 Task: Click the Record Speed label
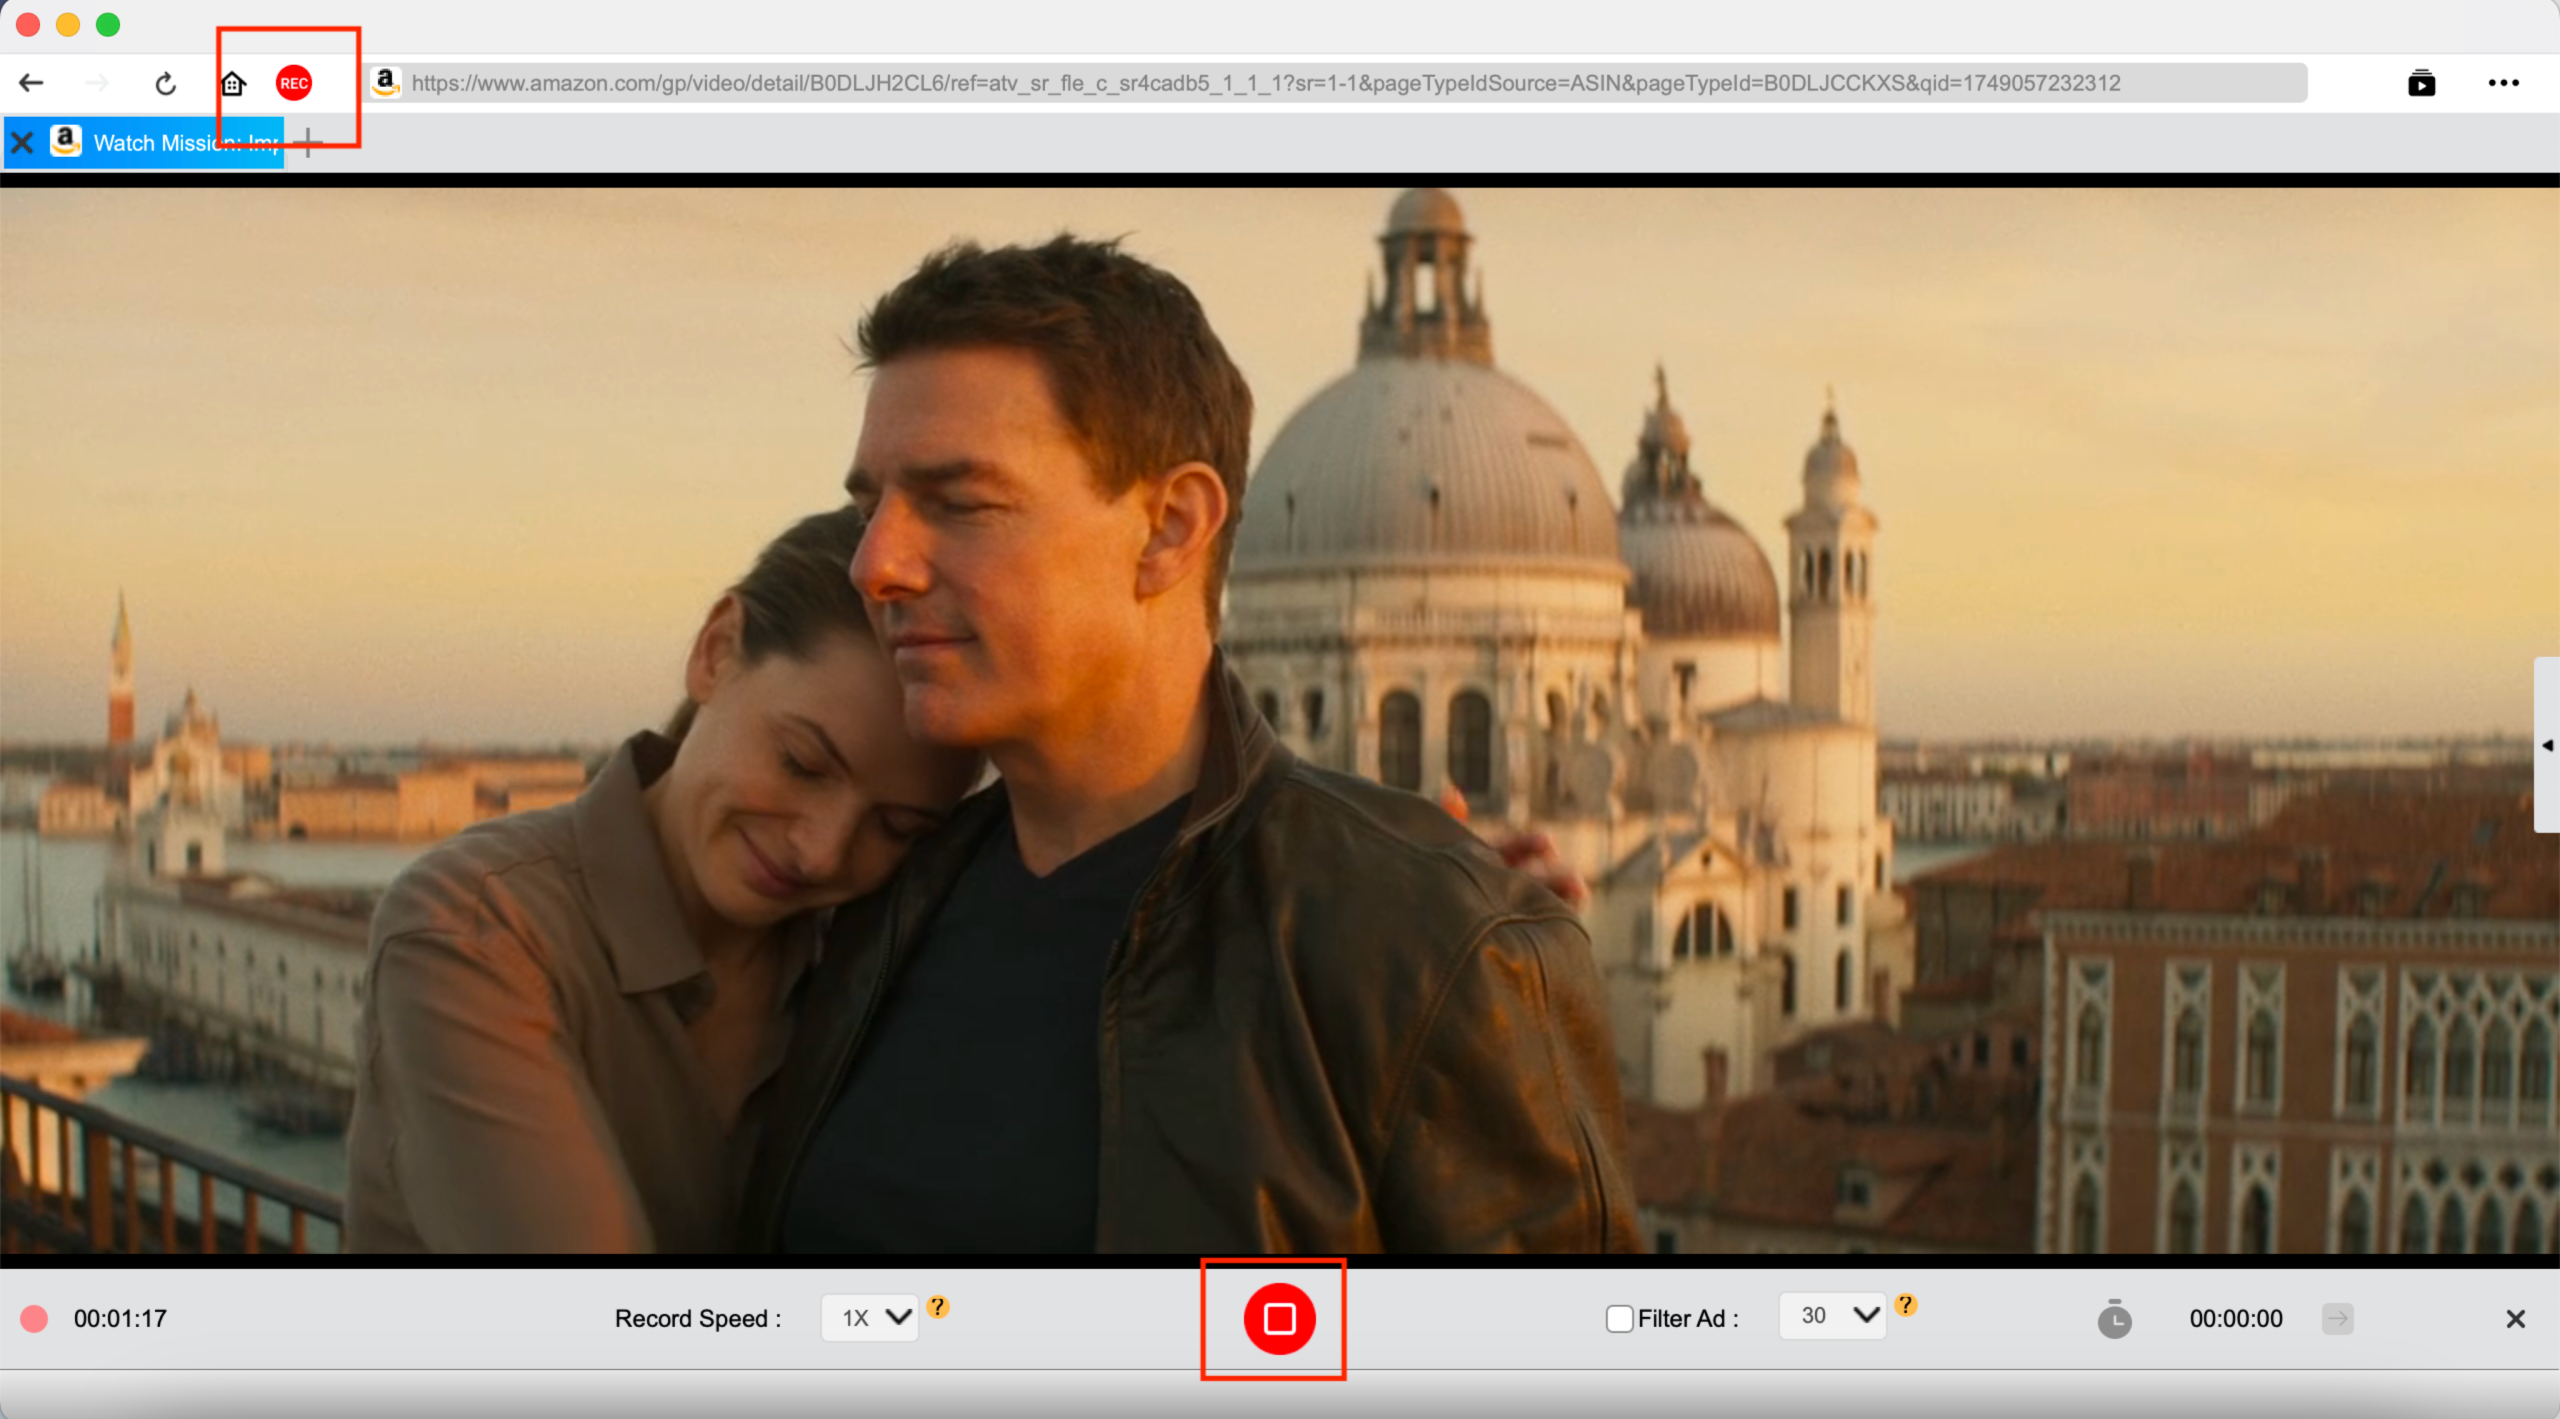point(698,1318)
